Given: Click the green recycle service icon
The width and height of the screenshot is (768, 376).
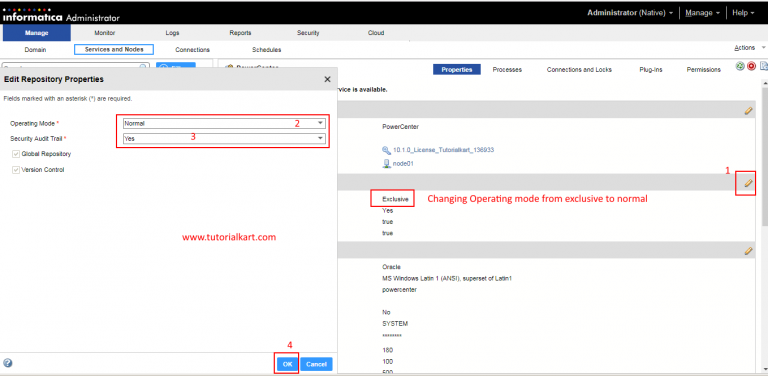Looking at the screenshot, I should tap(740, 66).
